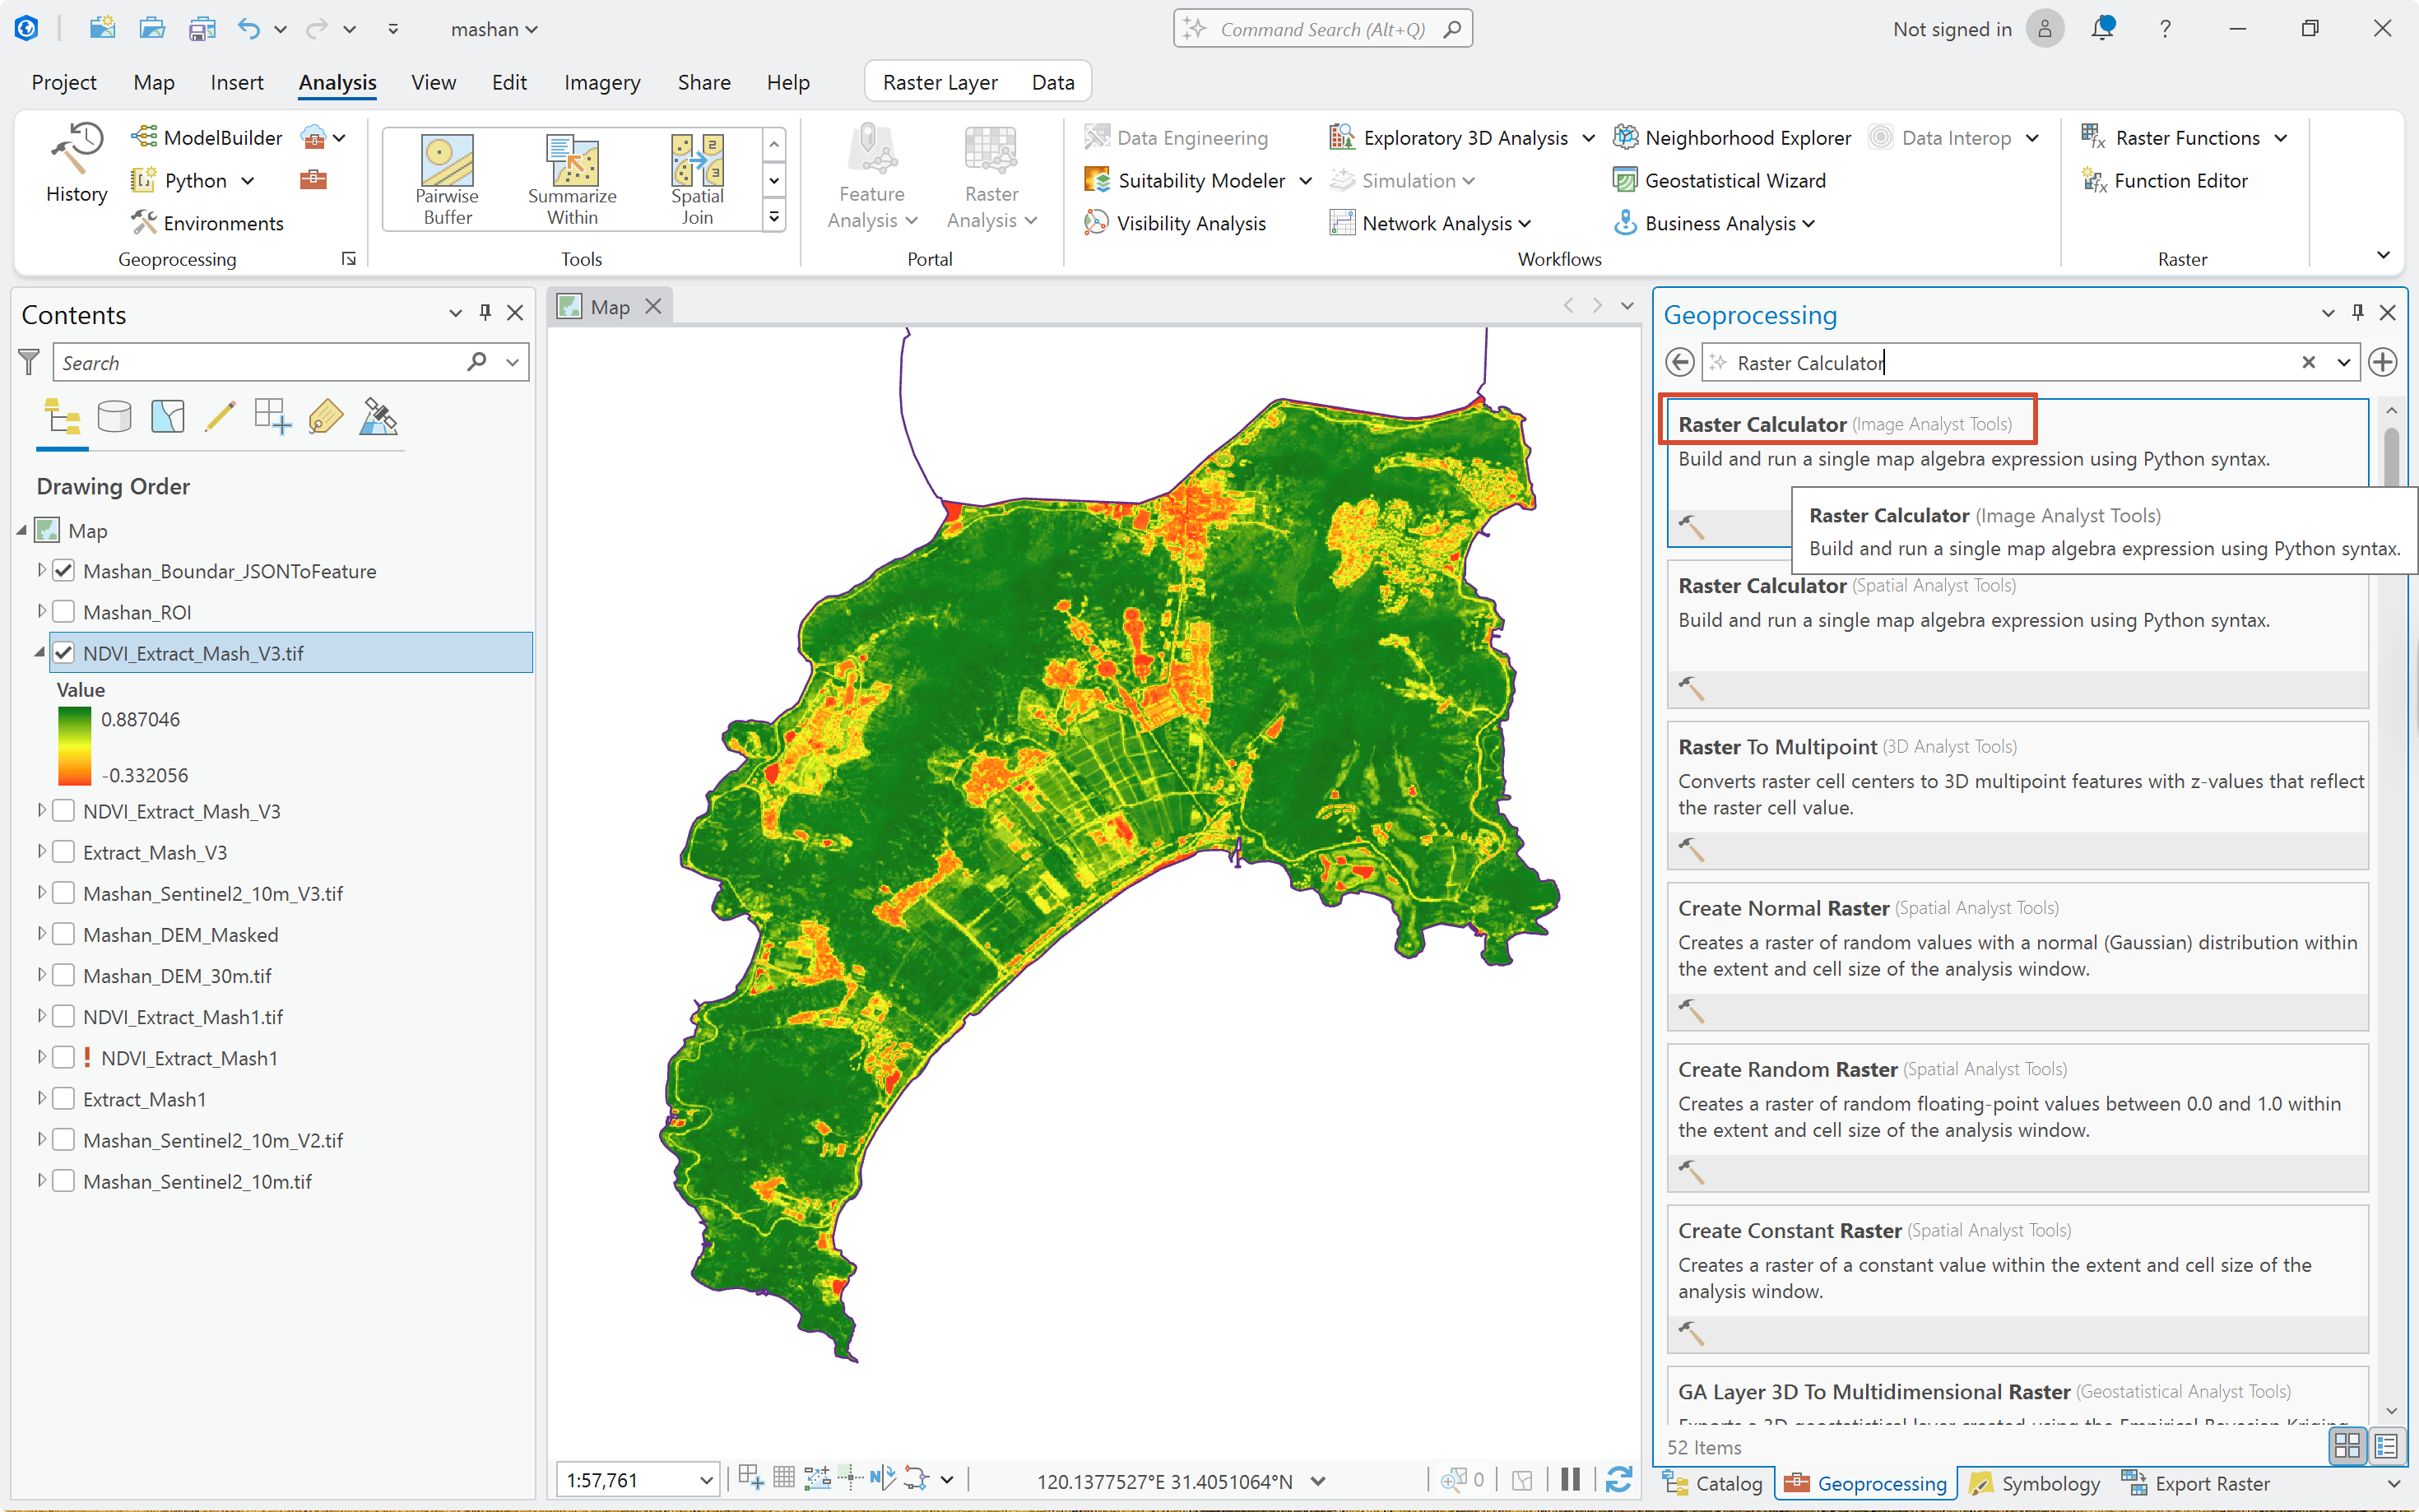Show the Mashan_Sentinel2_10m_V3.tif layer
The width and height of the screenshot is (2419, 1512).
pyautogui.click(x=64, y=893)
